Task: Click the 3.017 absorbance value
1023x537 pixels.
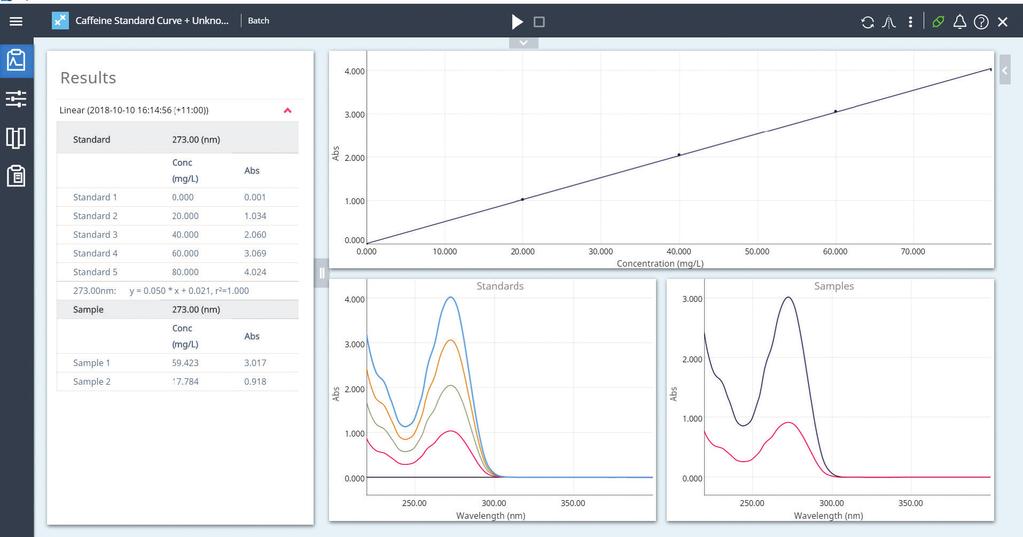Action: tap(255, 363)
